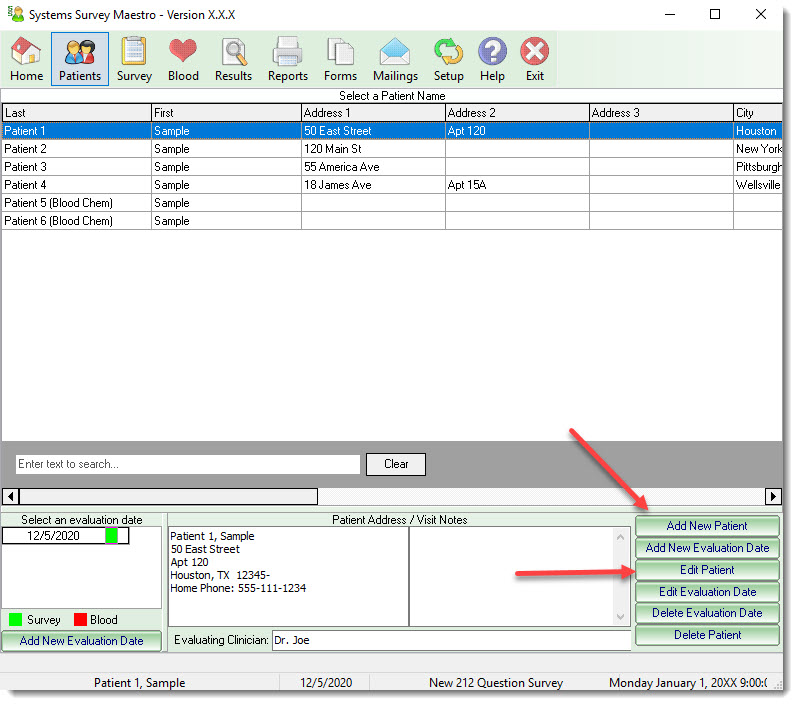Open Results magnifier icon

pos(233,58)
